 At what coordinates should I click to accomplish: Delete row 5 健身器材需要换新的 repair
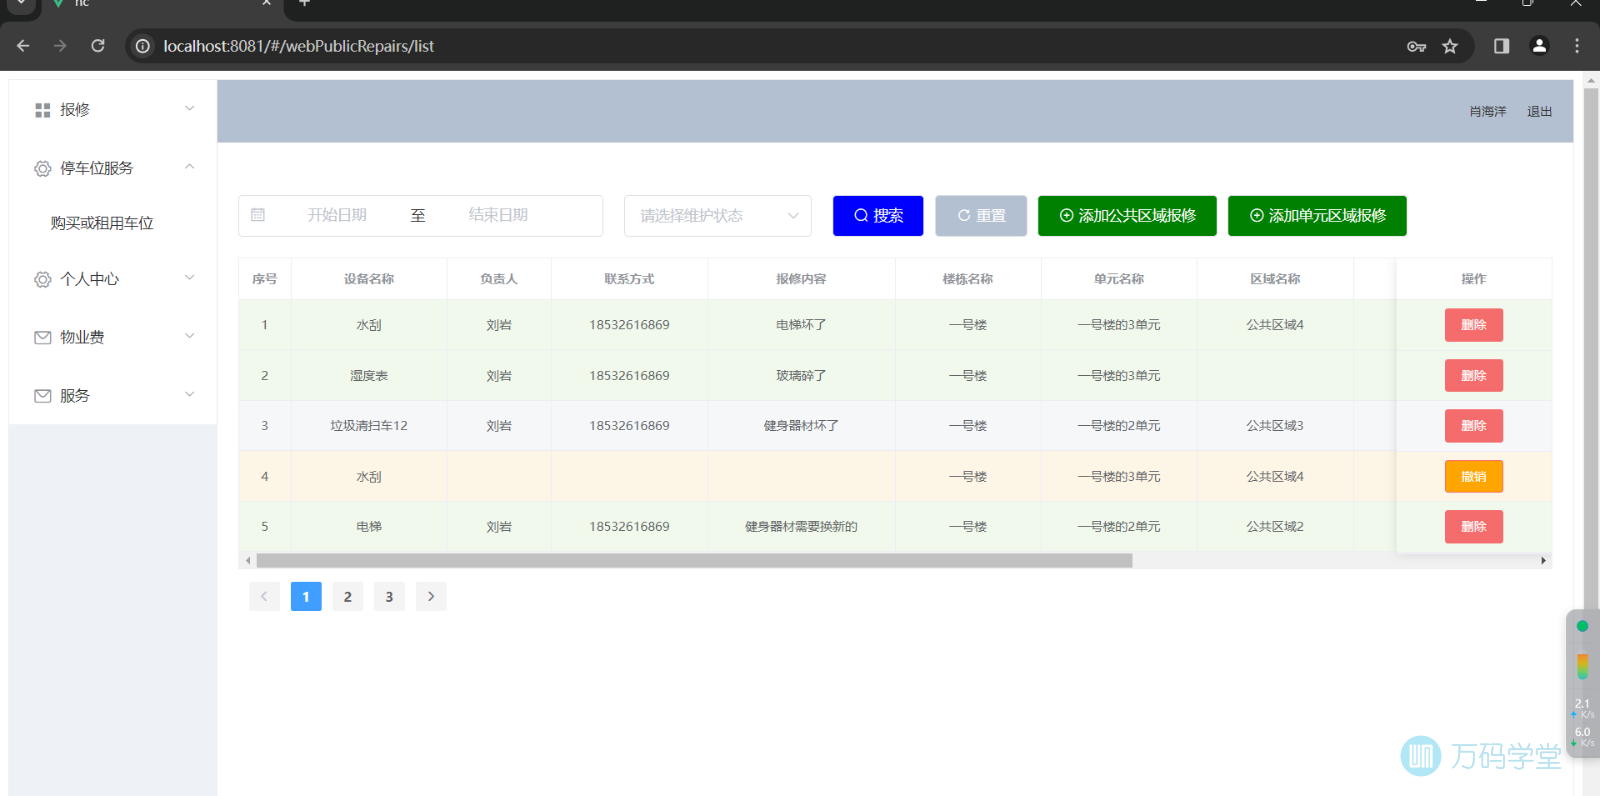click(x=1474, y=527)
